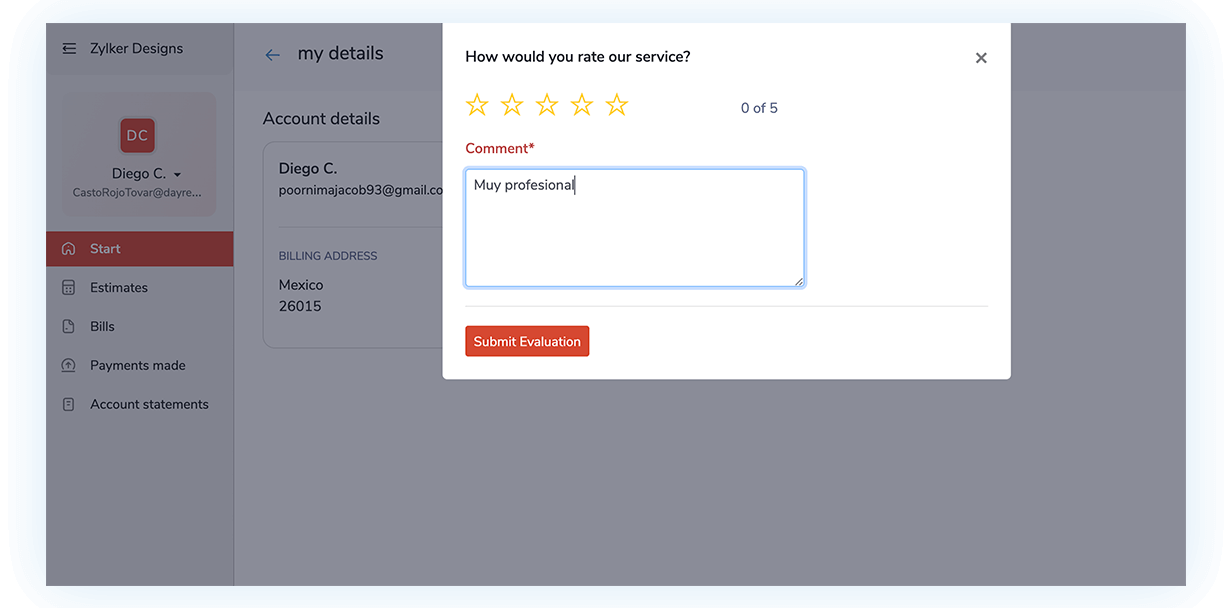Click the Start home icon
Image resolution: width=1231 pixels, height=608 pixels.
67,248
